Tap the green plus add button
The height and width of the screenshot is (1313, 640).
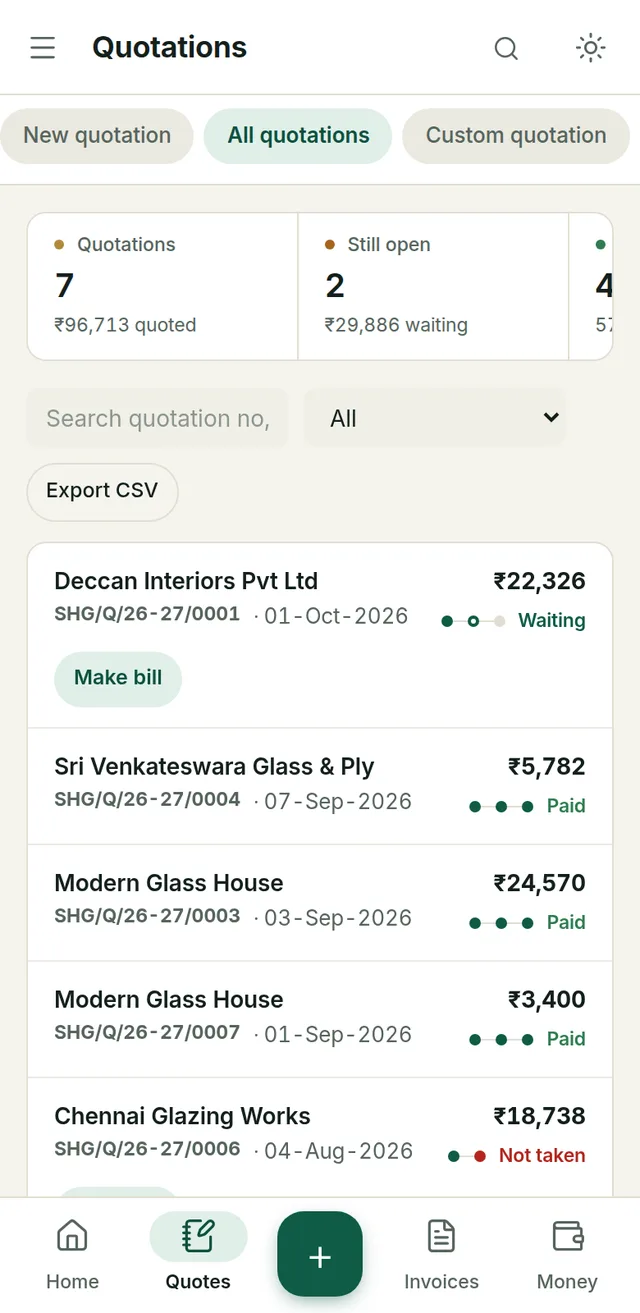click(x=320, y=1255)
